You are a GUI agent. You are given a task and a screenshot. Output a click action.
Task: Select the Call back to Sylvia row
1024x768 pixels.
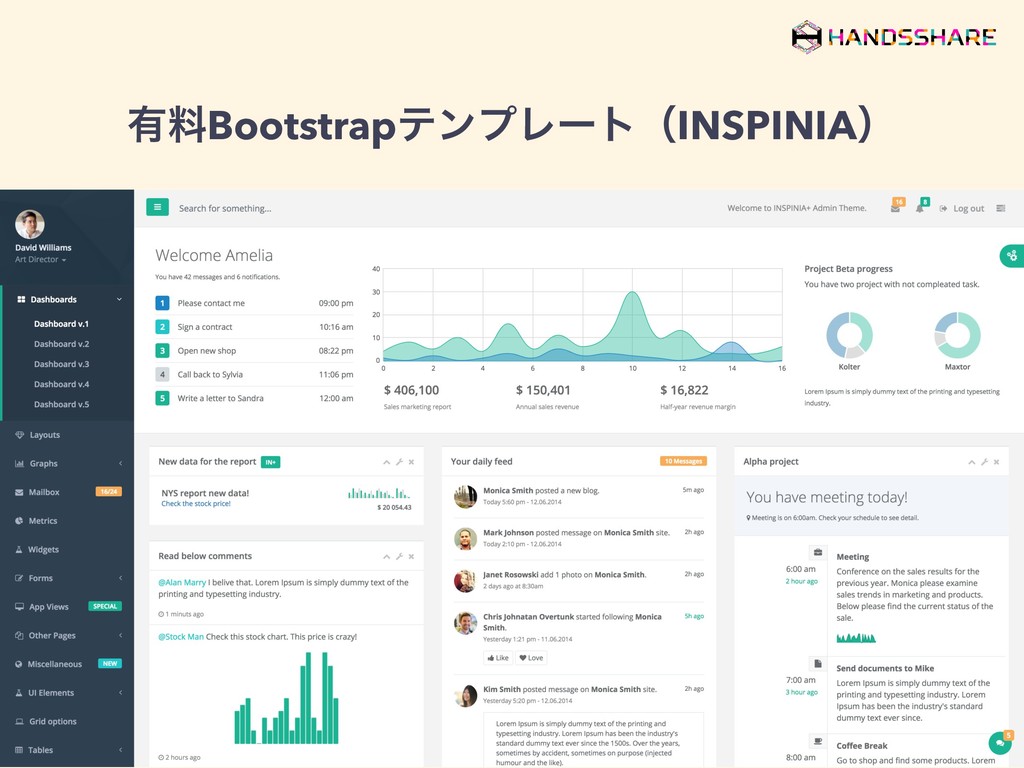point(254,375)
